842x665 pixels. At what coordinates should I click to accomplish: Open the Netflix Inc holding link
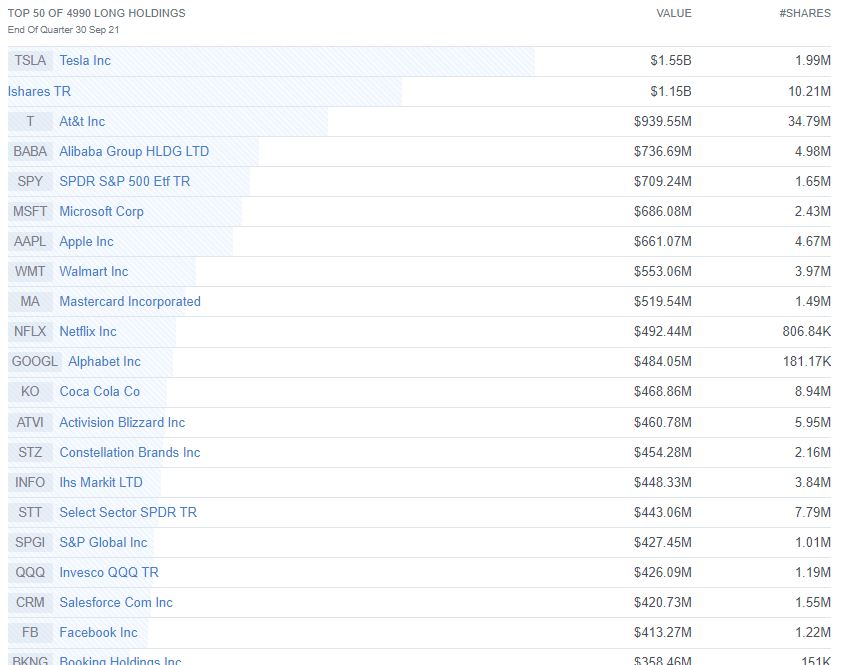[89, 331]
